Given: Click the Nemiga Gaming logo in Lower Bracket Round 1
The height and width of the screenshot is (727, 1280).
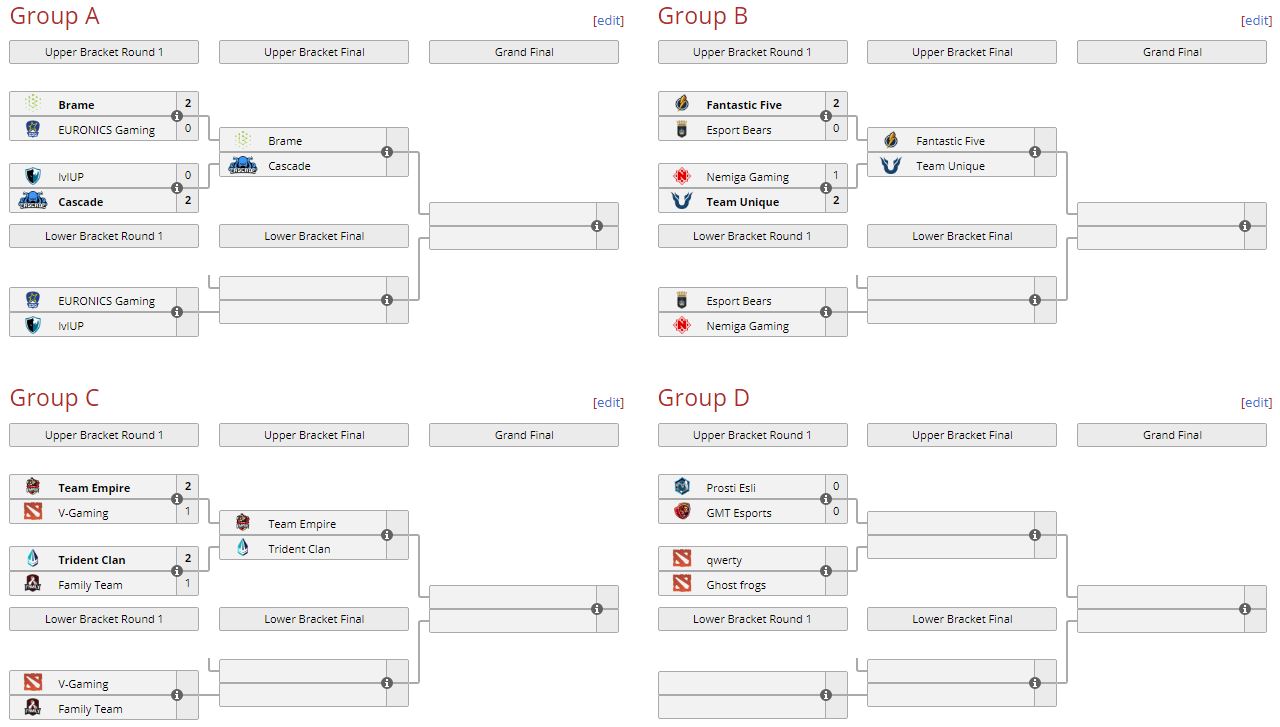Looking at the screenshot, I should click(682, 325).
